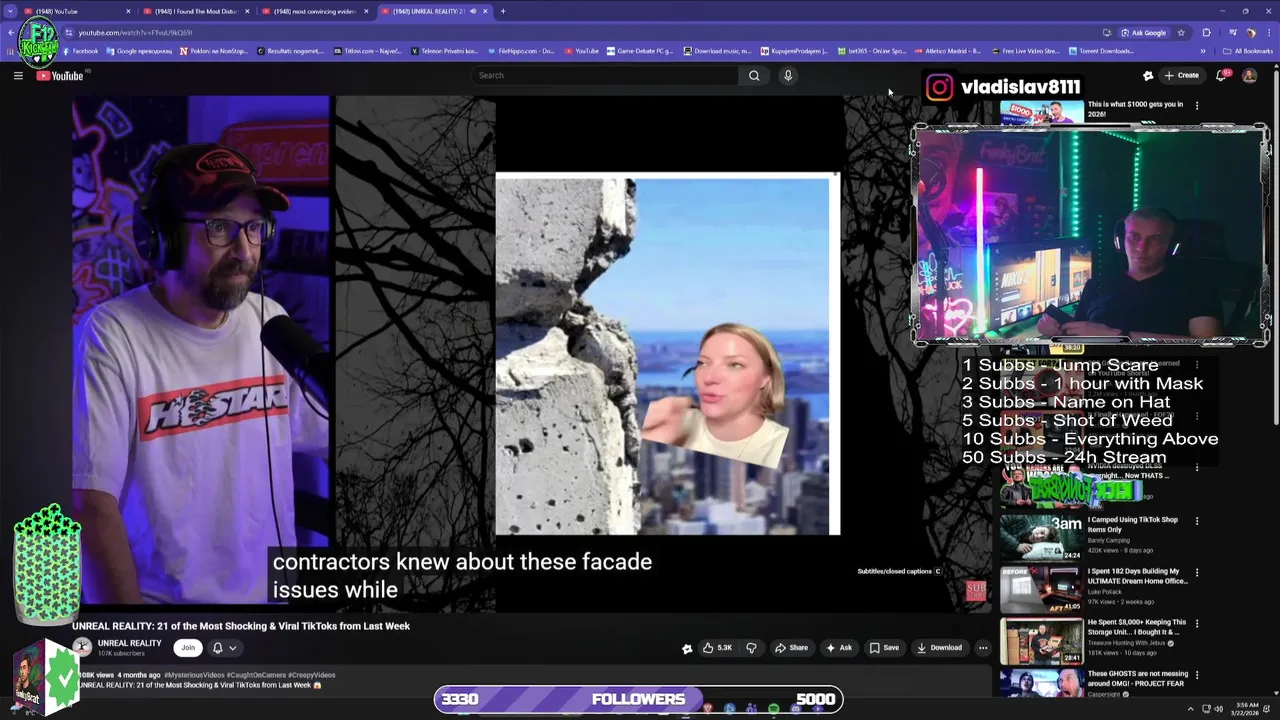Click the Share button

(791, 647)
